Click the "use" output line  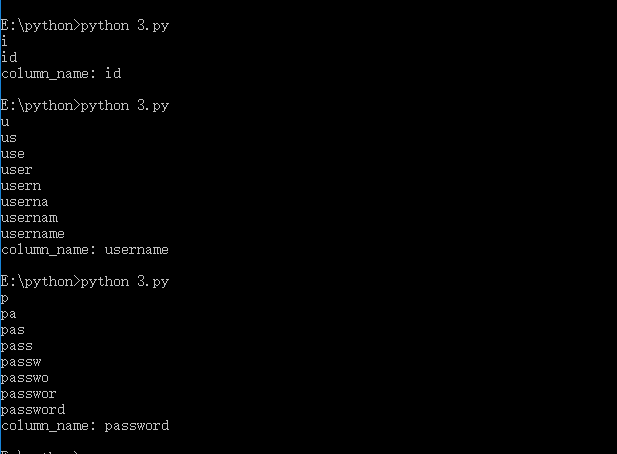click(x=13, y=153)
